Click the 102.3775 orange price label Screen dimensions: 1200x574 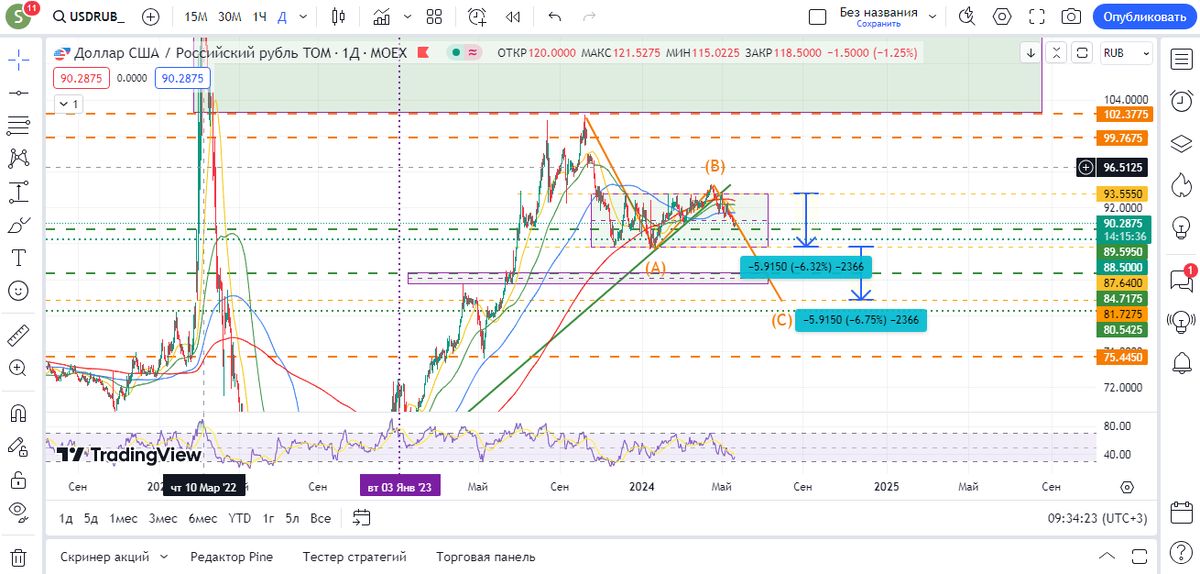(1124, 114)
